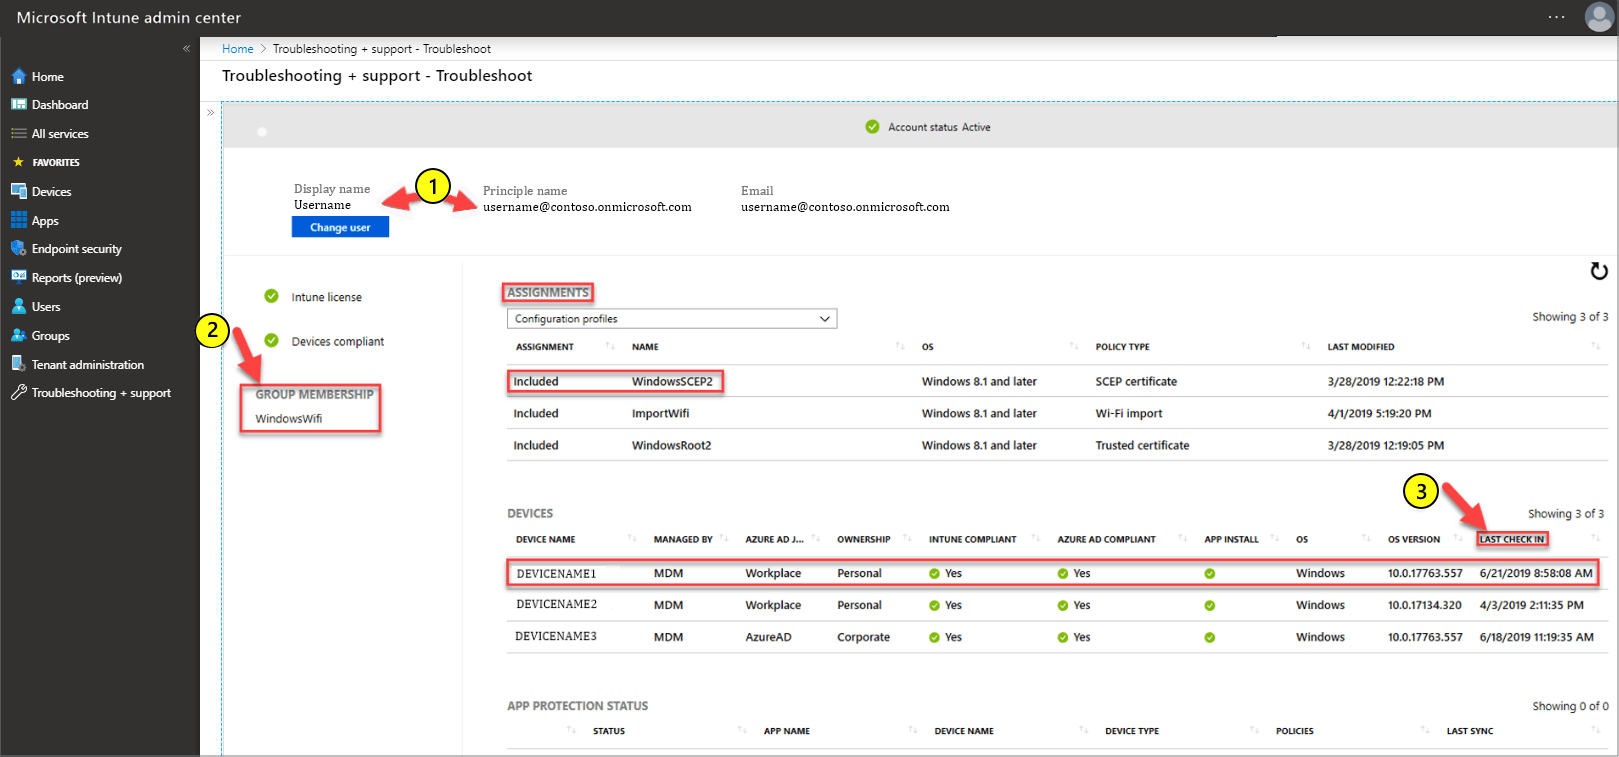Open the user account avatar
1619x757 pixels.
click(1598, 17)
